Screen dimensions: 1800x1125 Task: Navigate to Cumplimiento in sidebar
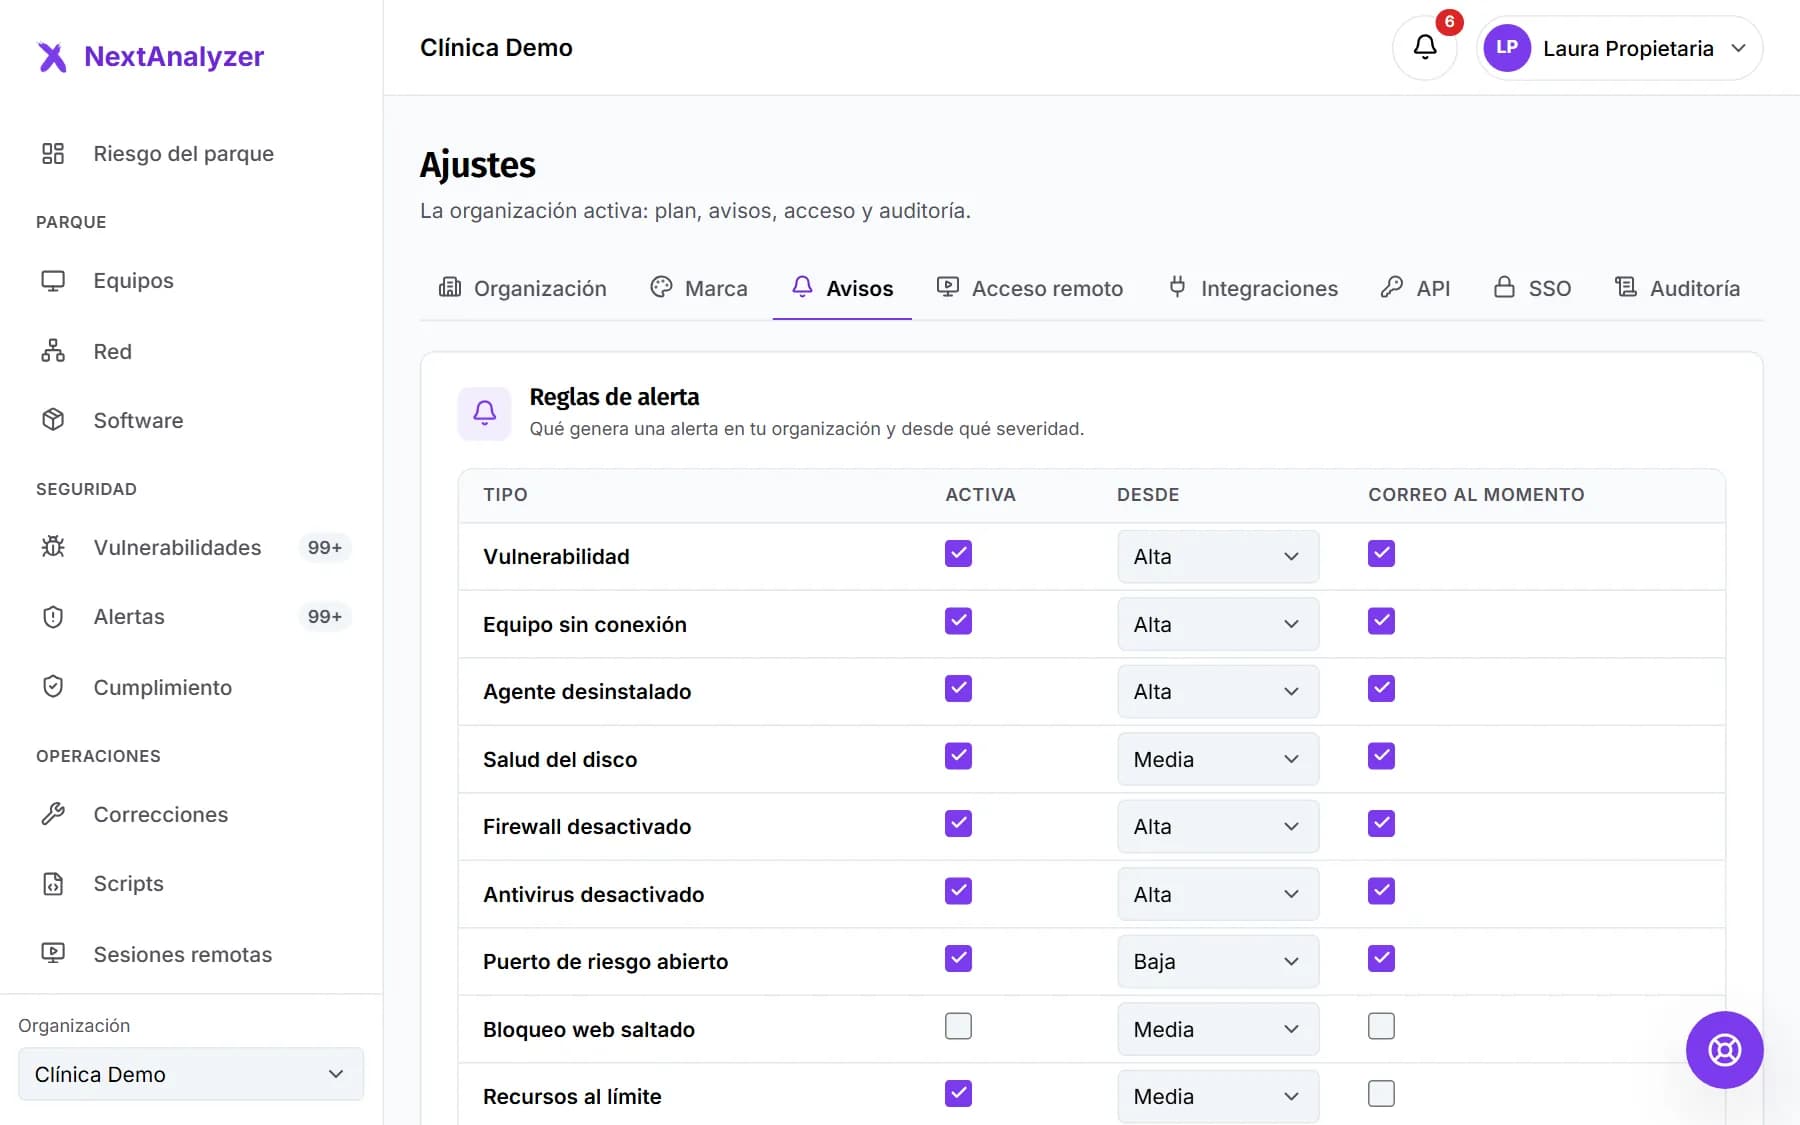pos(191,687)
